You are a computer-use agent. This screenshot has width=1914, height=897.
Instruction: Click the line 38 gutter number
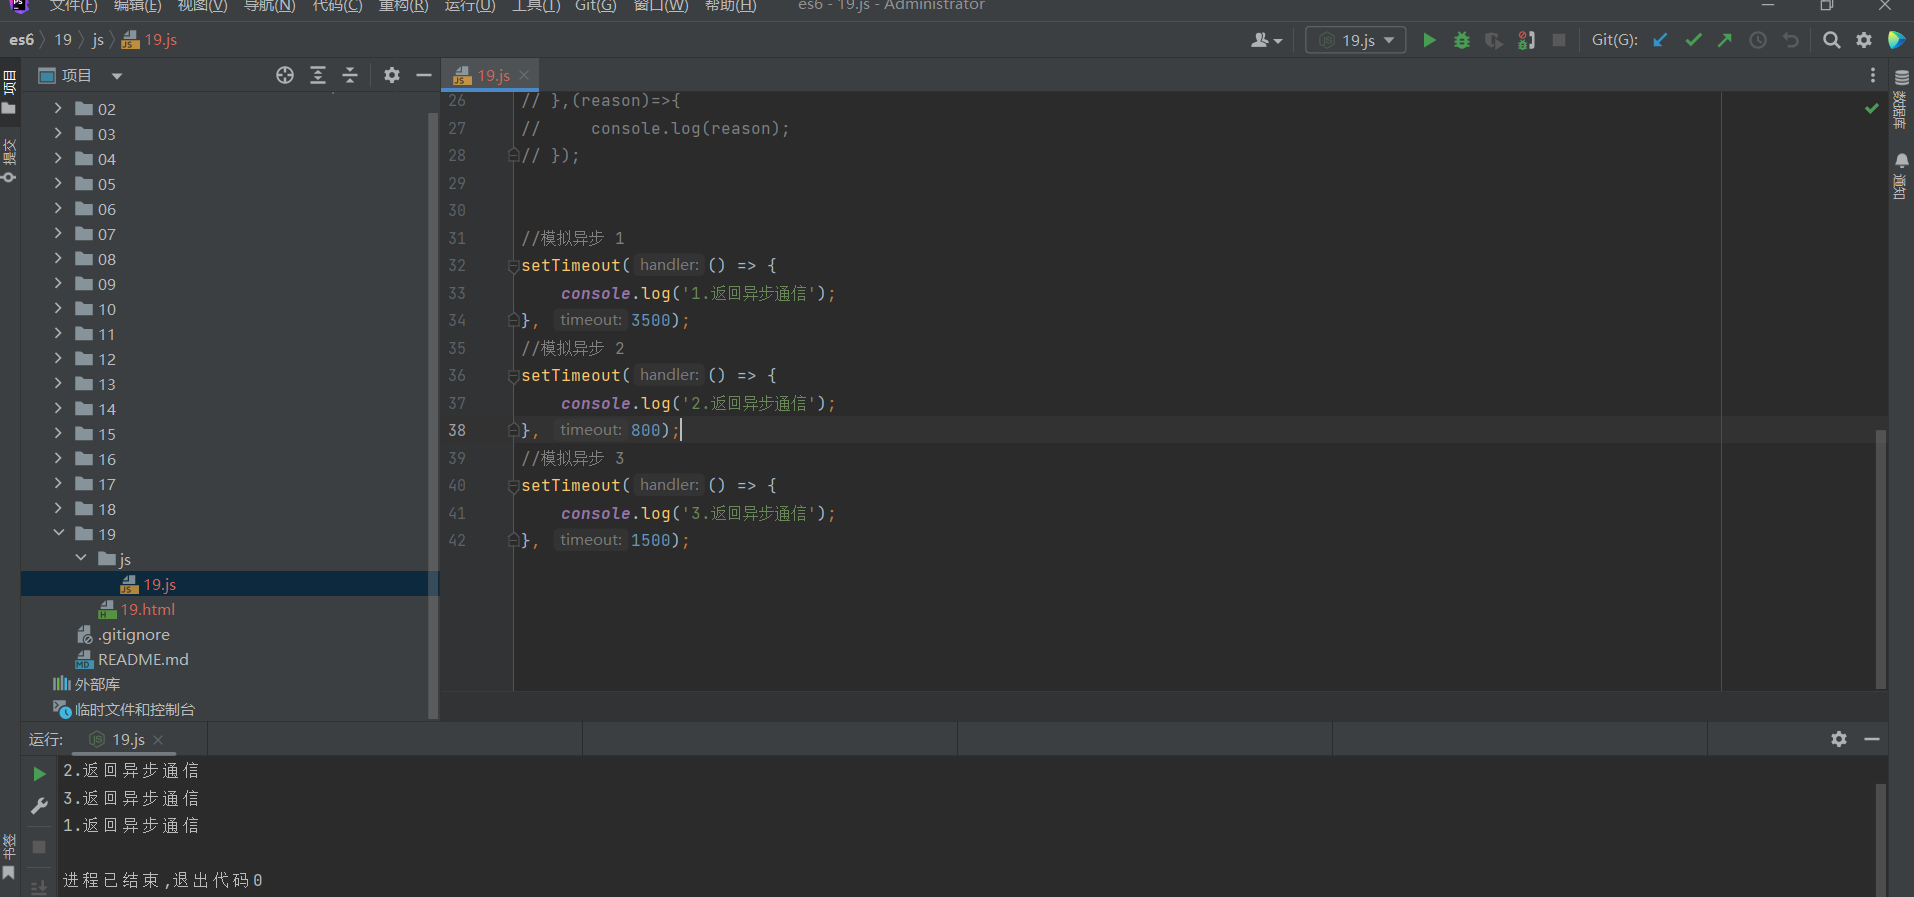457,430
